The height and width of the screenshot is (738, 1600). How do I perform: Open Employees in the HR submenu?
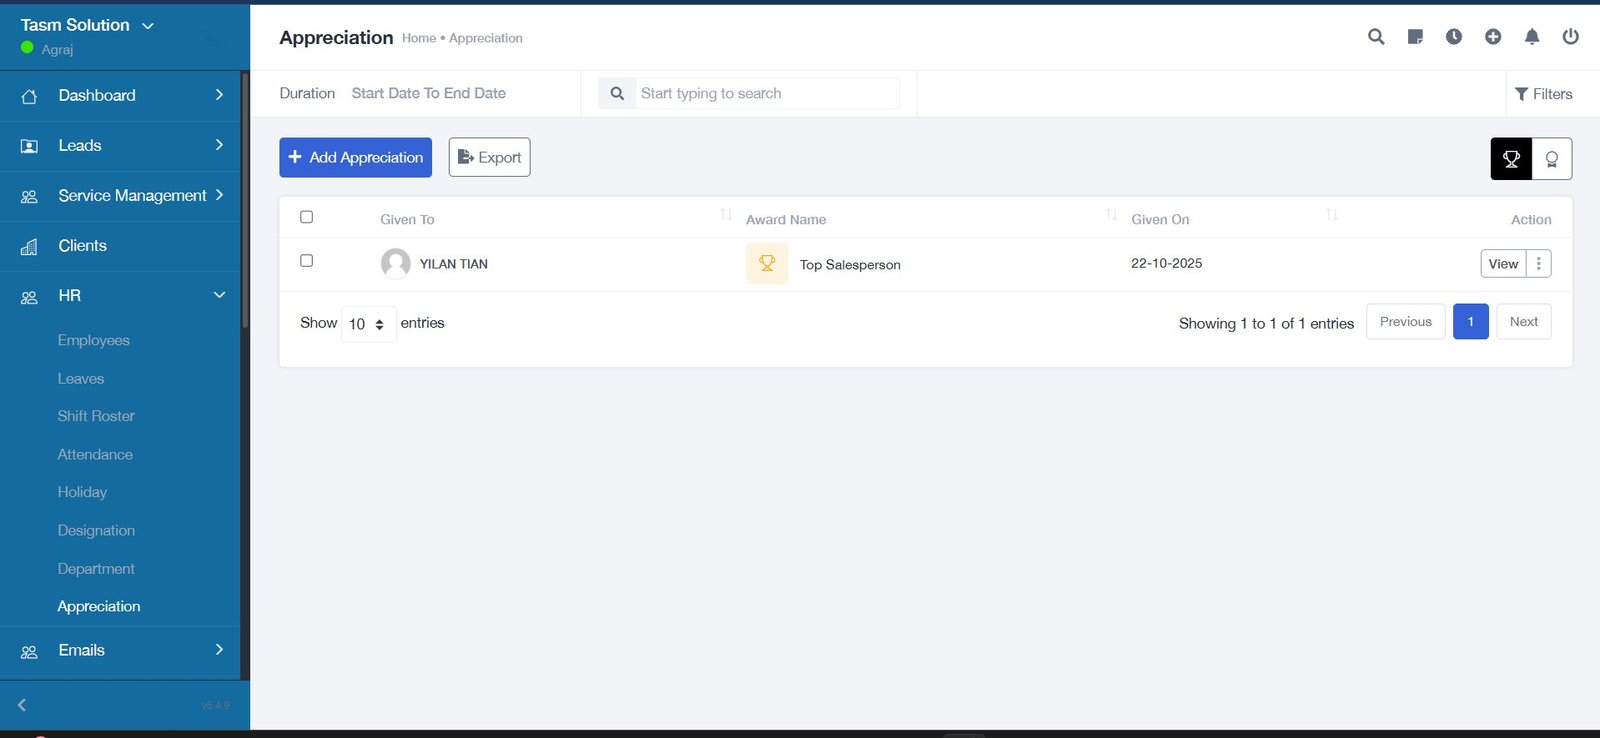(94, 340)
